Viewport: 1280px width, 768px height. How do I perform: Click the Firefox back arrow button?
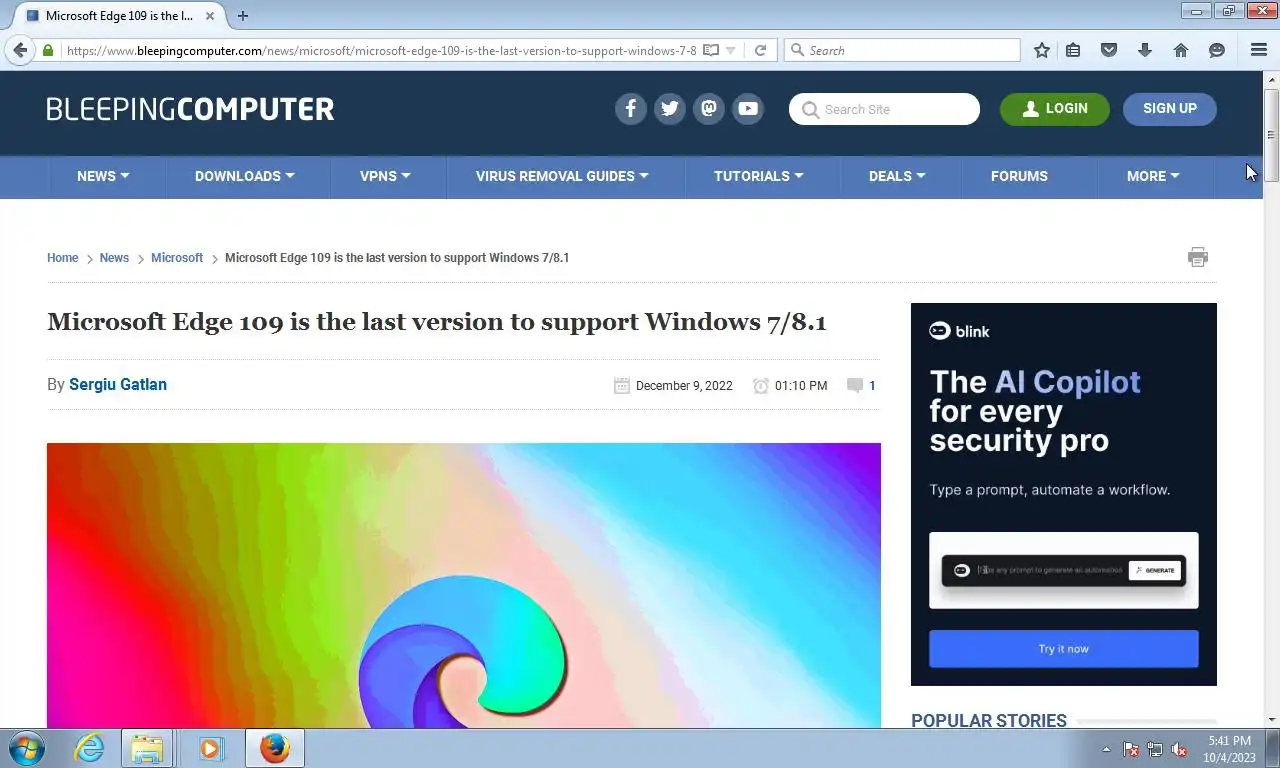(20, 50)
